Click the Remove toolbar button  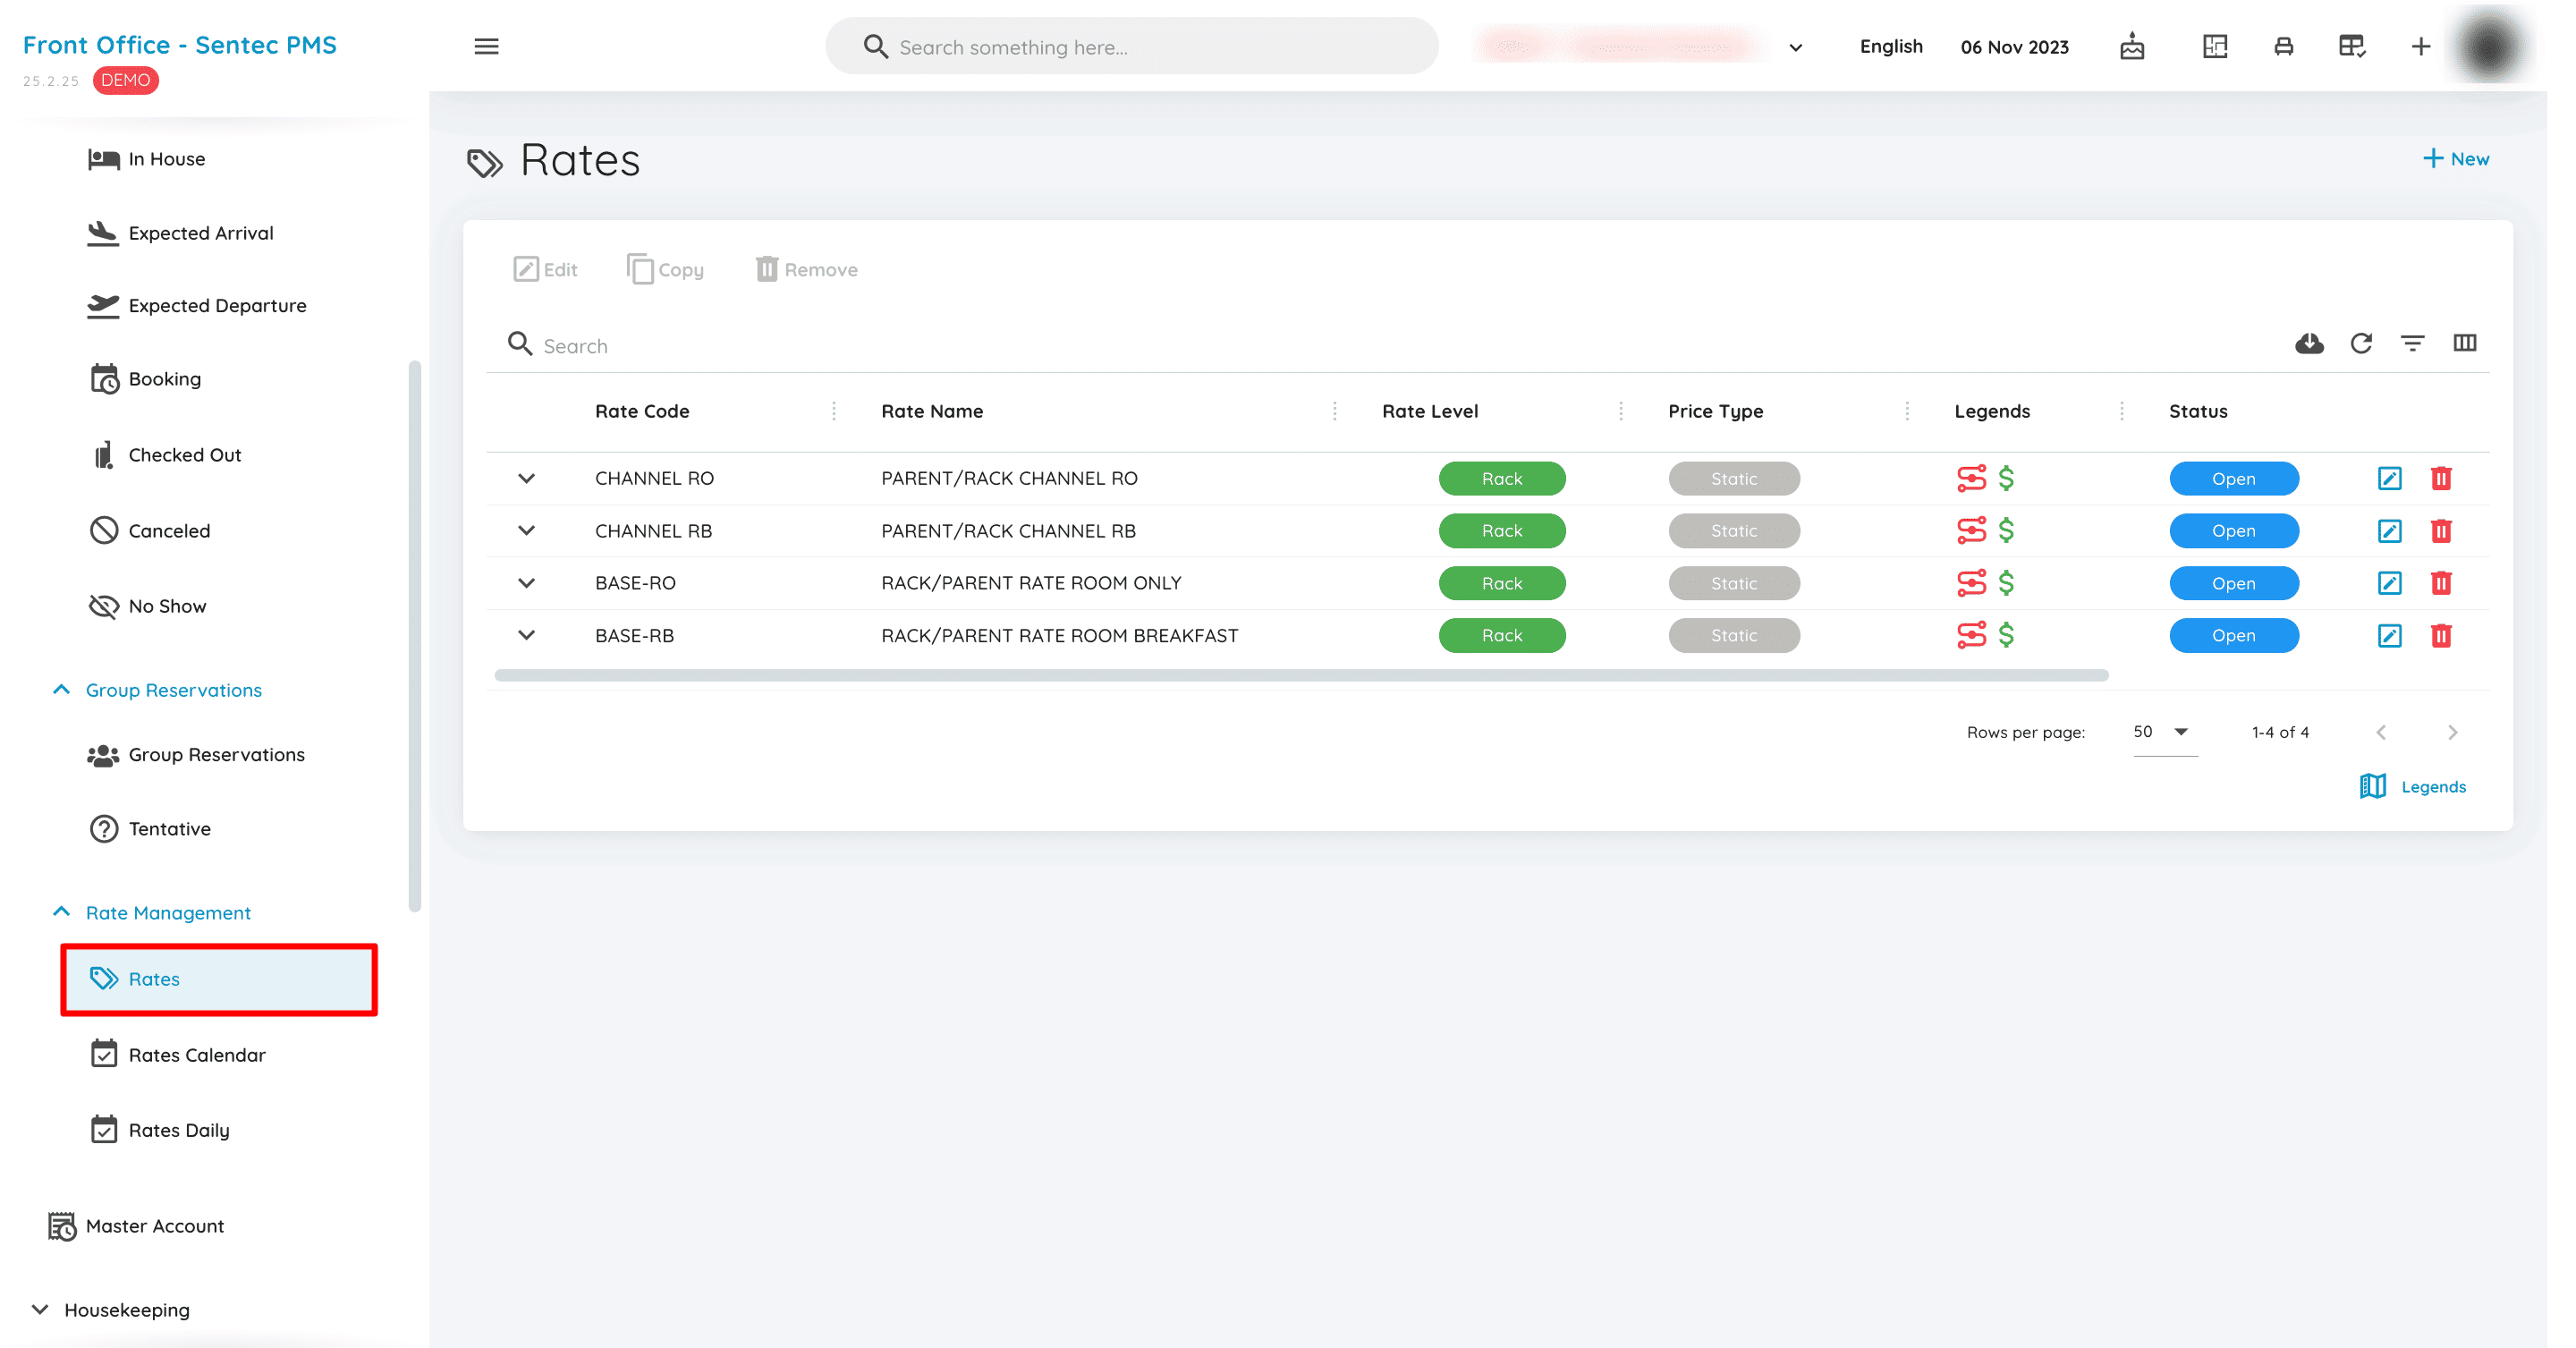(806, 269)
